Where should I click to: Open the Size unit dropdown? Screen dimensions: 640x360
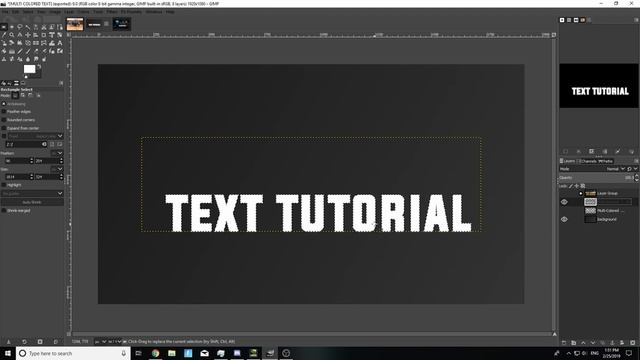pos(57,169)
